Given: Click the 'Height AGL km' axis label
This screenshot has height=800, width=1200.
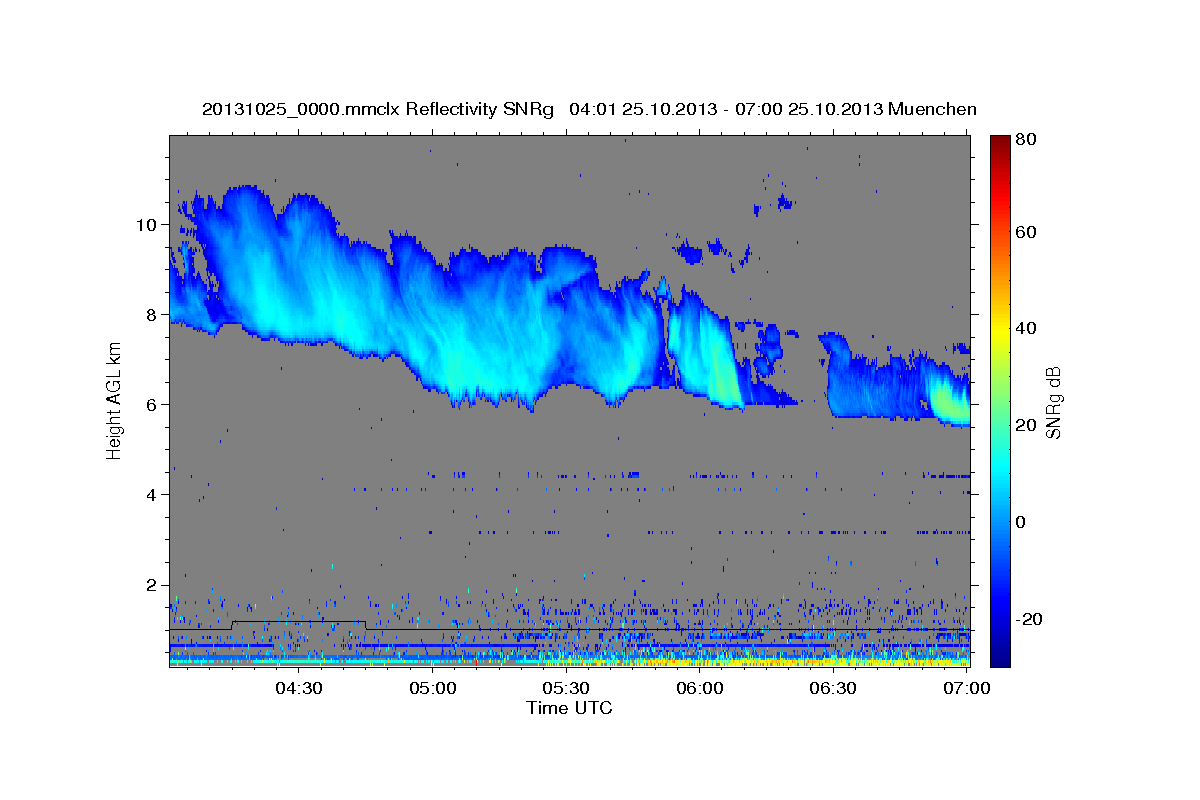Looking at the screenshot, I should click(114, 400).
